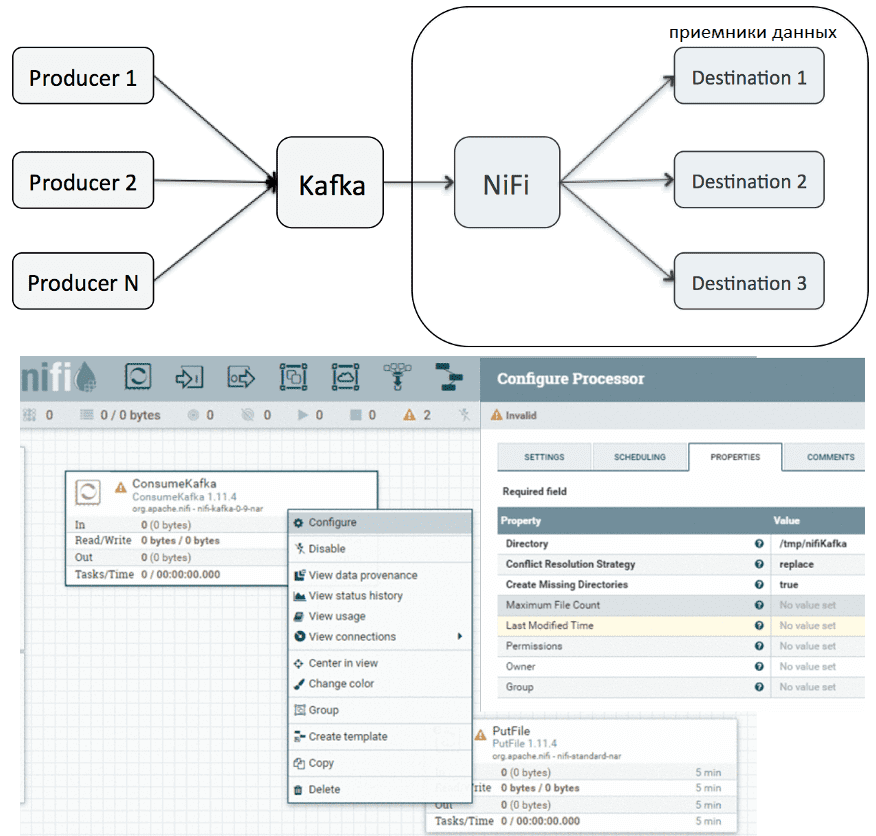The image size is (876, 836).
Task: Click the Destination 2 box
Action: (749, 179)
